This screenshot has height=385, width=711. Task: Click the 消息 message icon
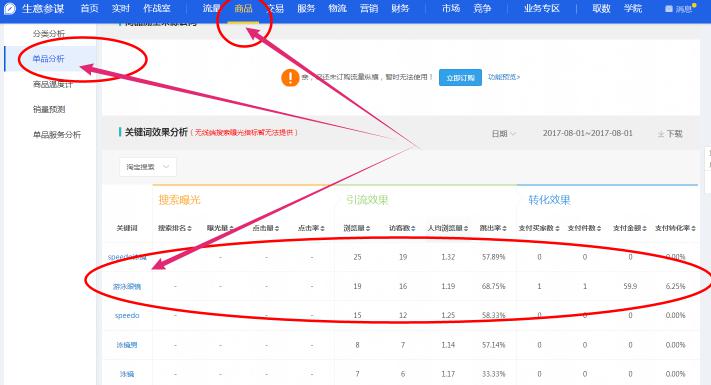(x=668, y=9)
